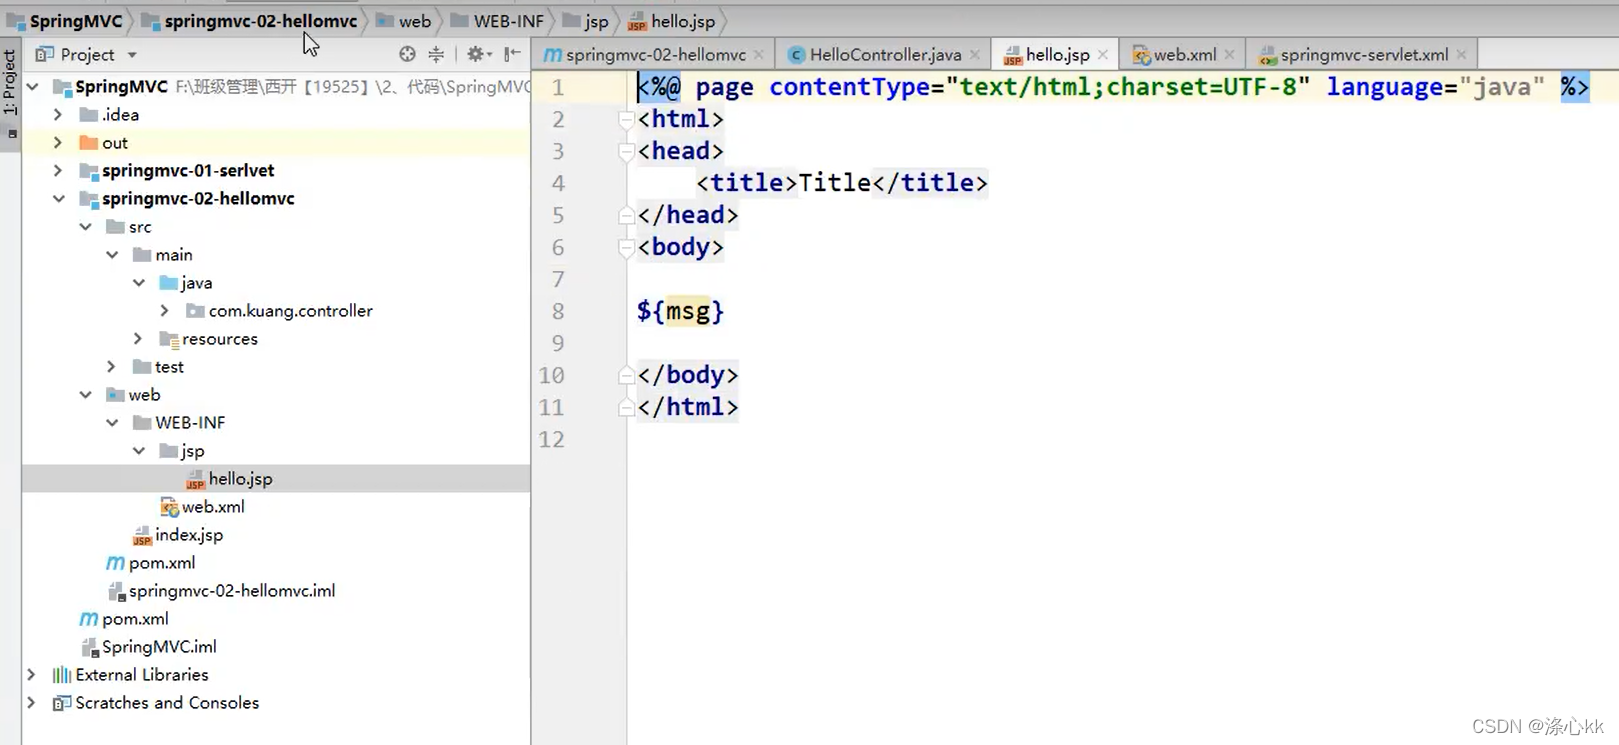Click the scroll-from-source target icon
The height and width of the screenshot is (745, 1619).
pyautogui.click(x=407, y=54)
